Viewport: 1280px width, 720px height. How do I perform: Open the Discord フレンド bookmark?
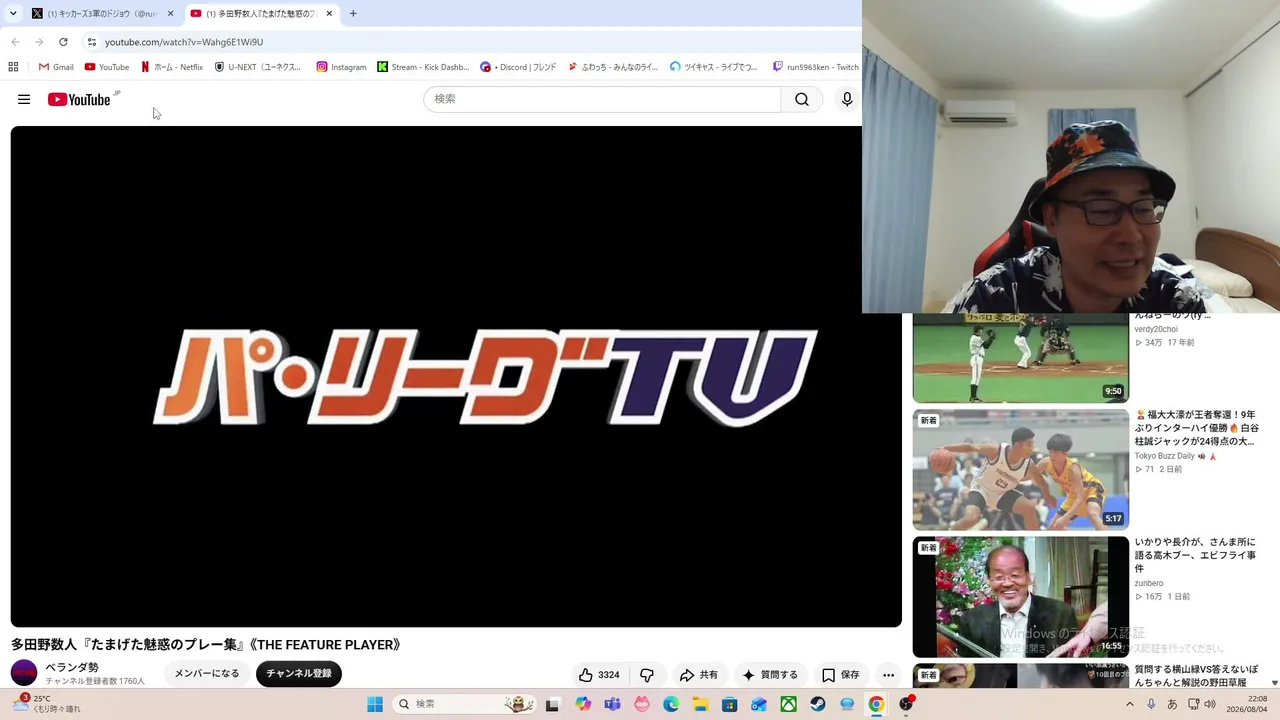(518, 67)
